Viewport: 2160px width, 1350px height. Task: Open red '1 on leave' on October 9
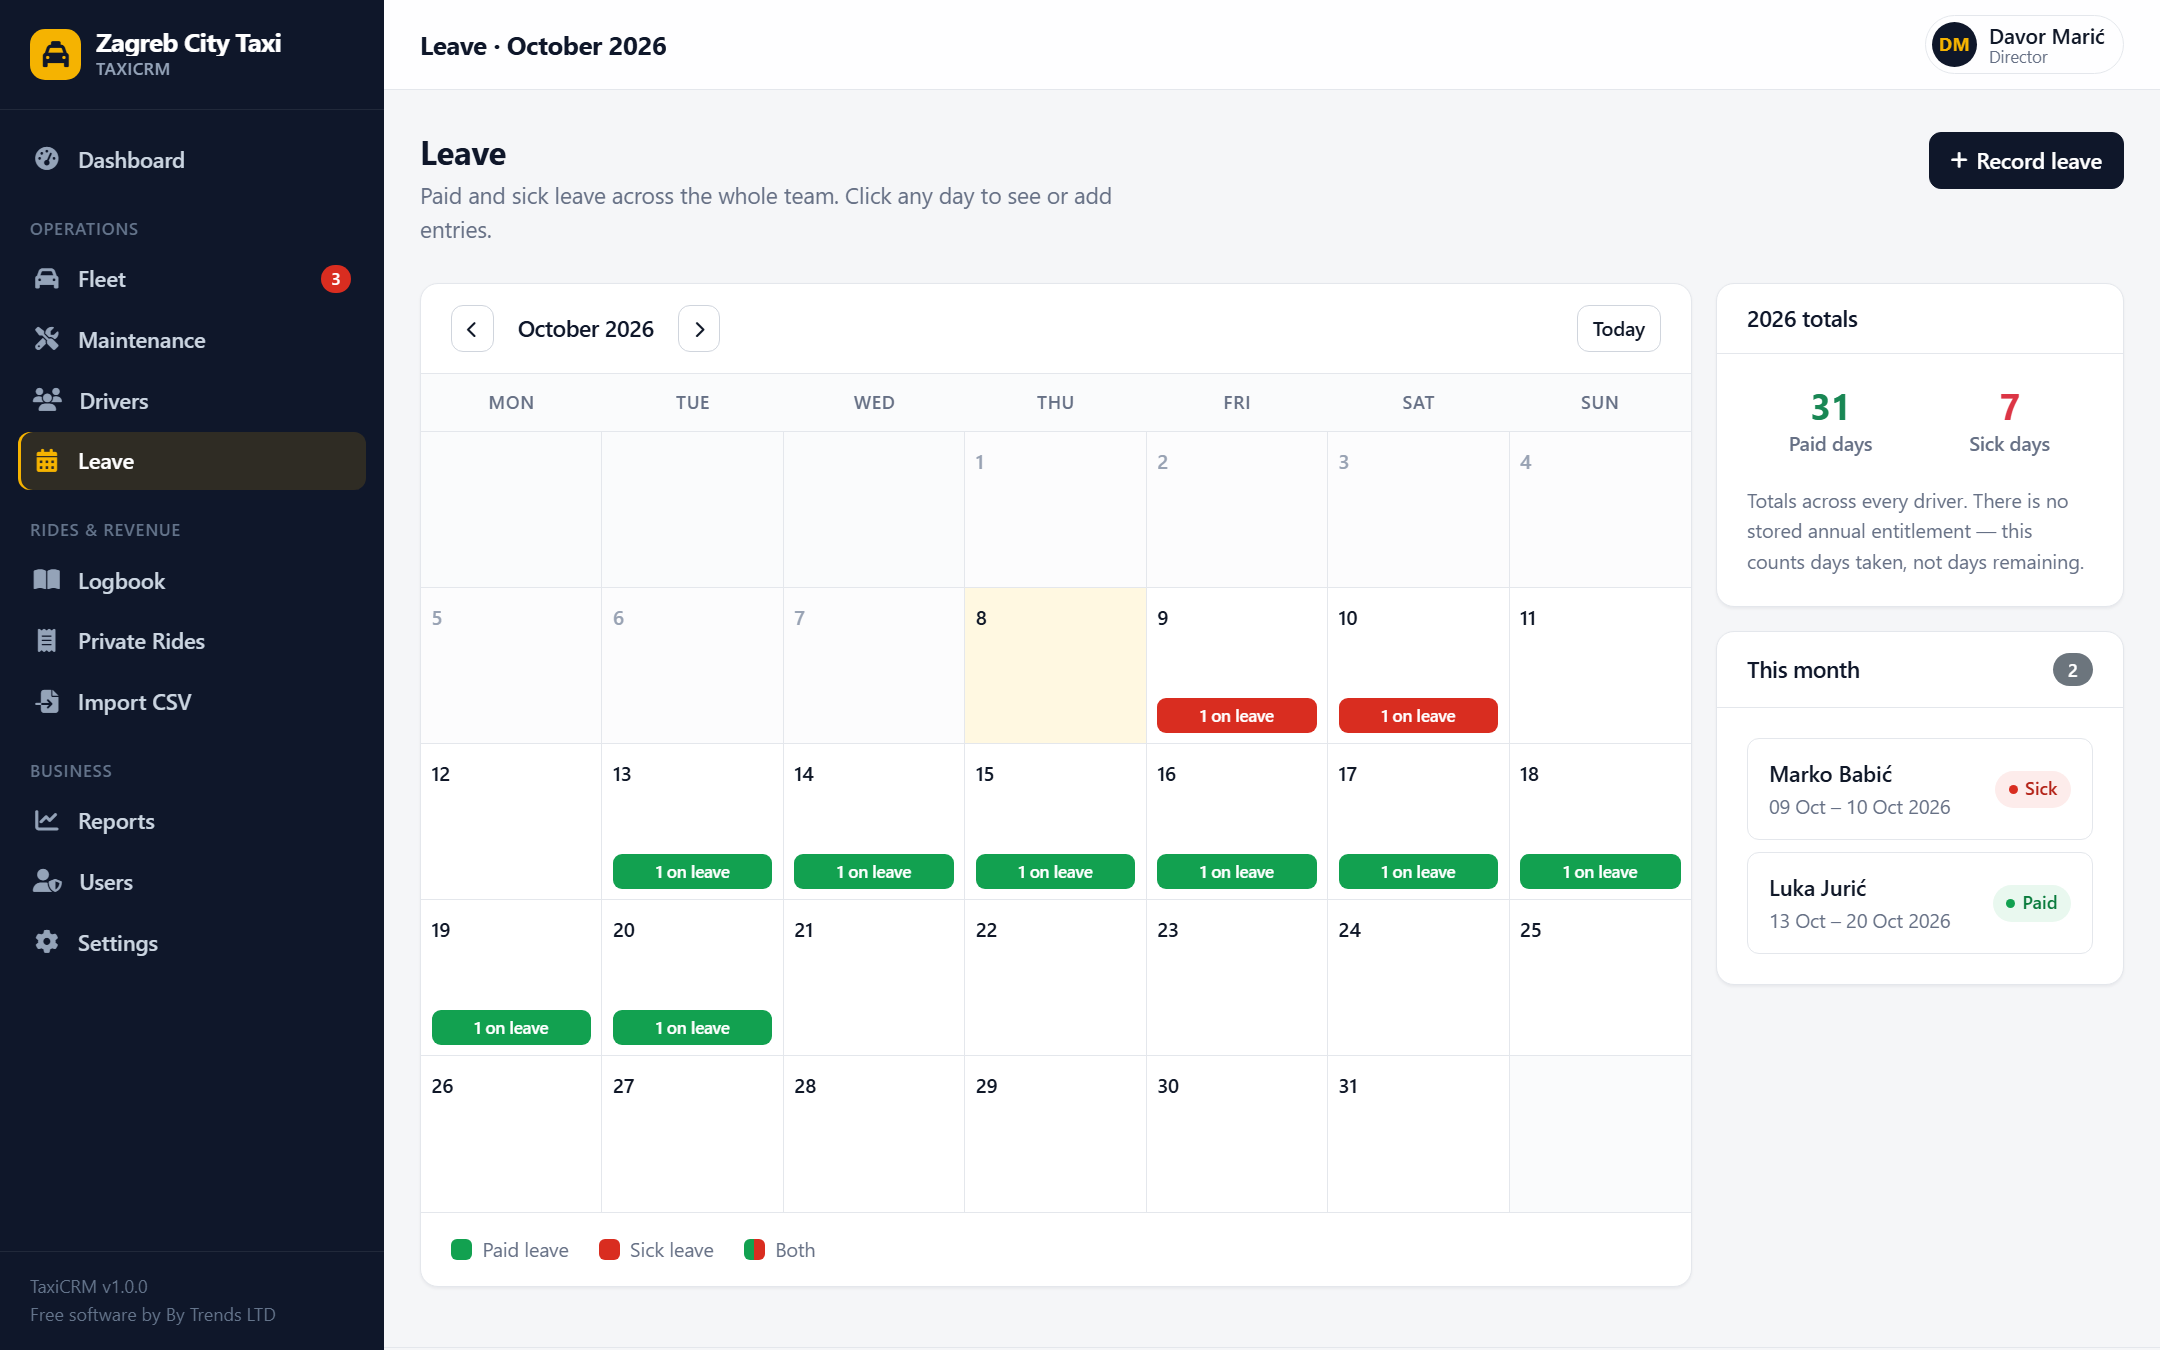click(1236, 716)
